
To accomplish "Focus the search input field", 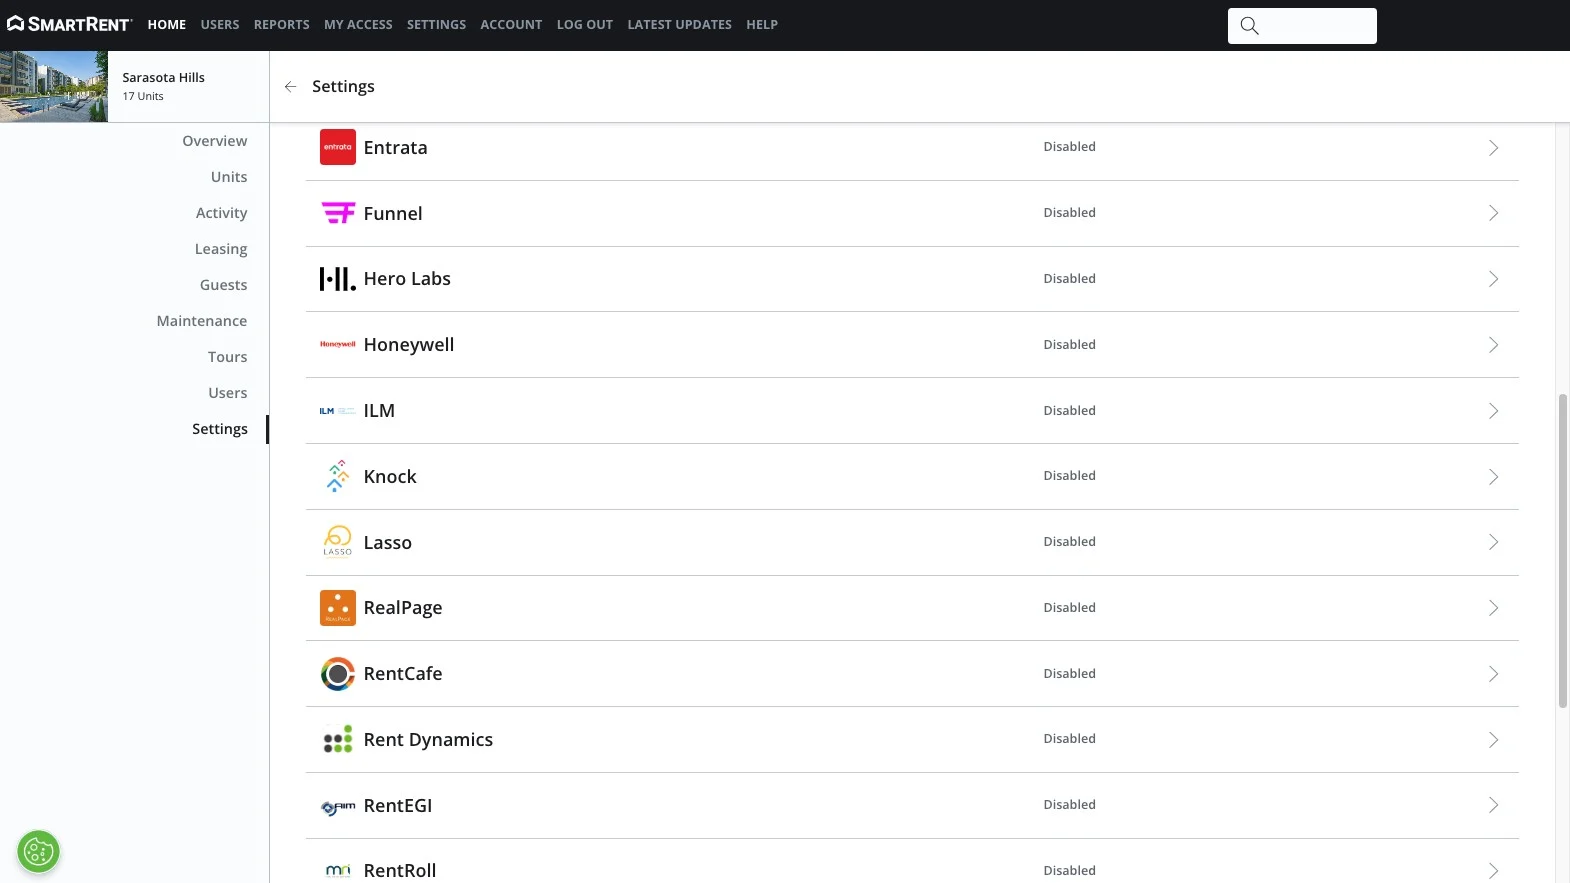I will 1302,26.
